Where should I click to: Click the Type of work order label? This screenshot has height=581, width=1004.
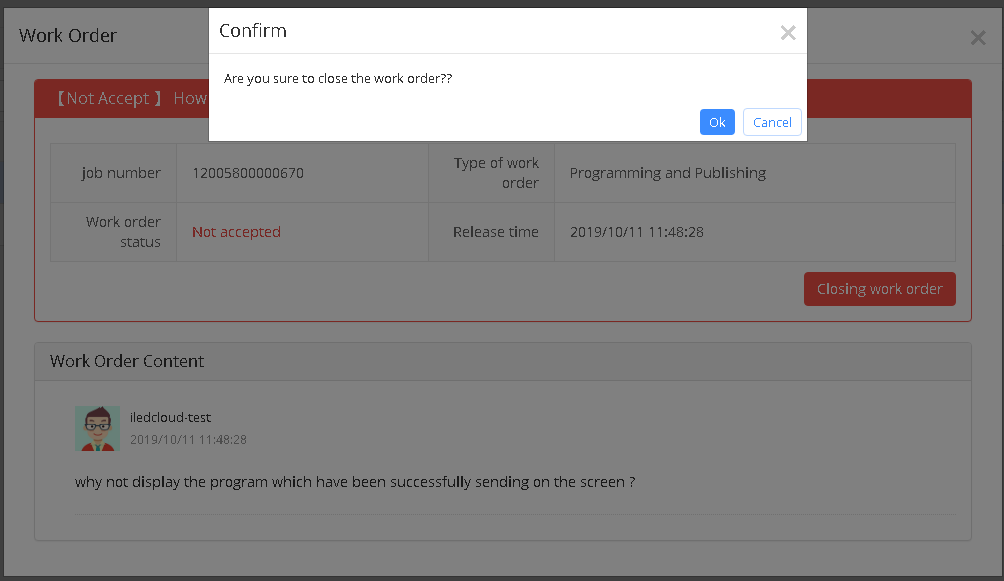tap(496, 173)
